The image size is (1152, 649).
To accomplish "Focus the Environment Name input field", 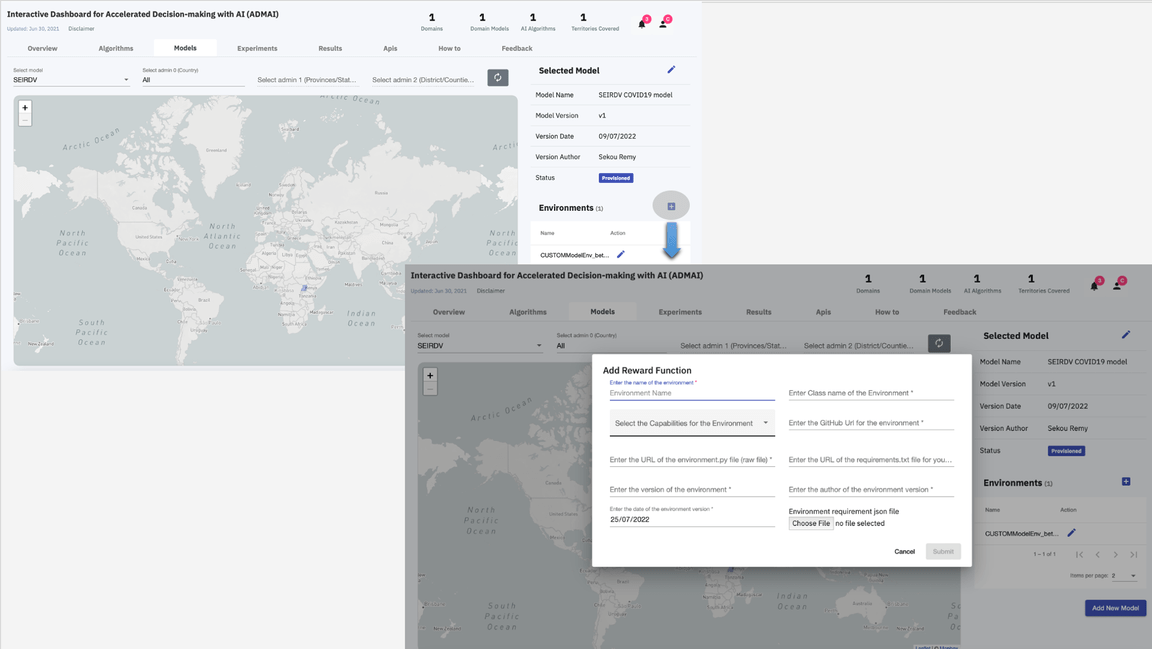I will click(692, 393).
